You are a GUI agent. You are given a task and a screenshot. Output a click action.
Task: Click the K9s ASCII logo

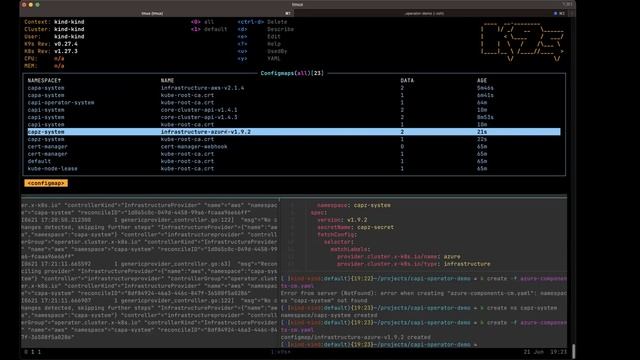(522, 42)
